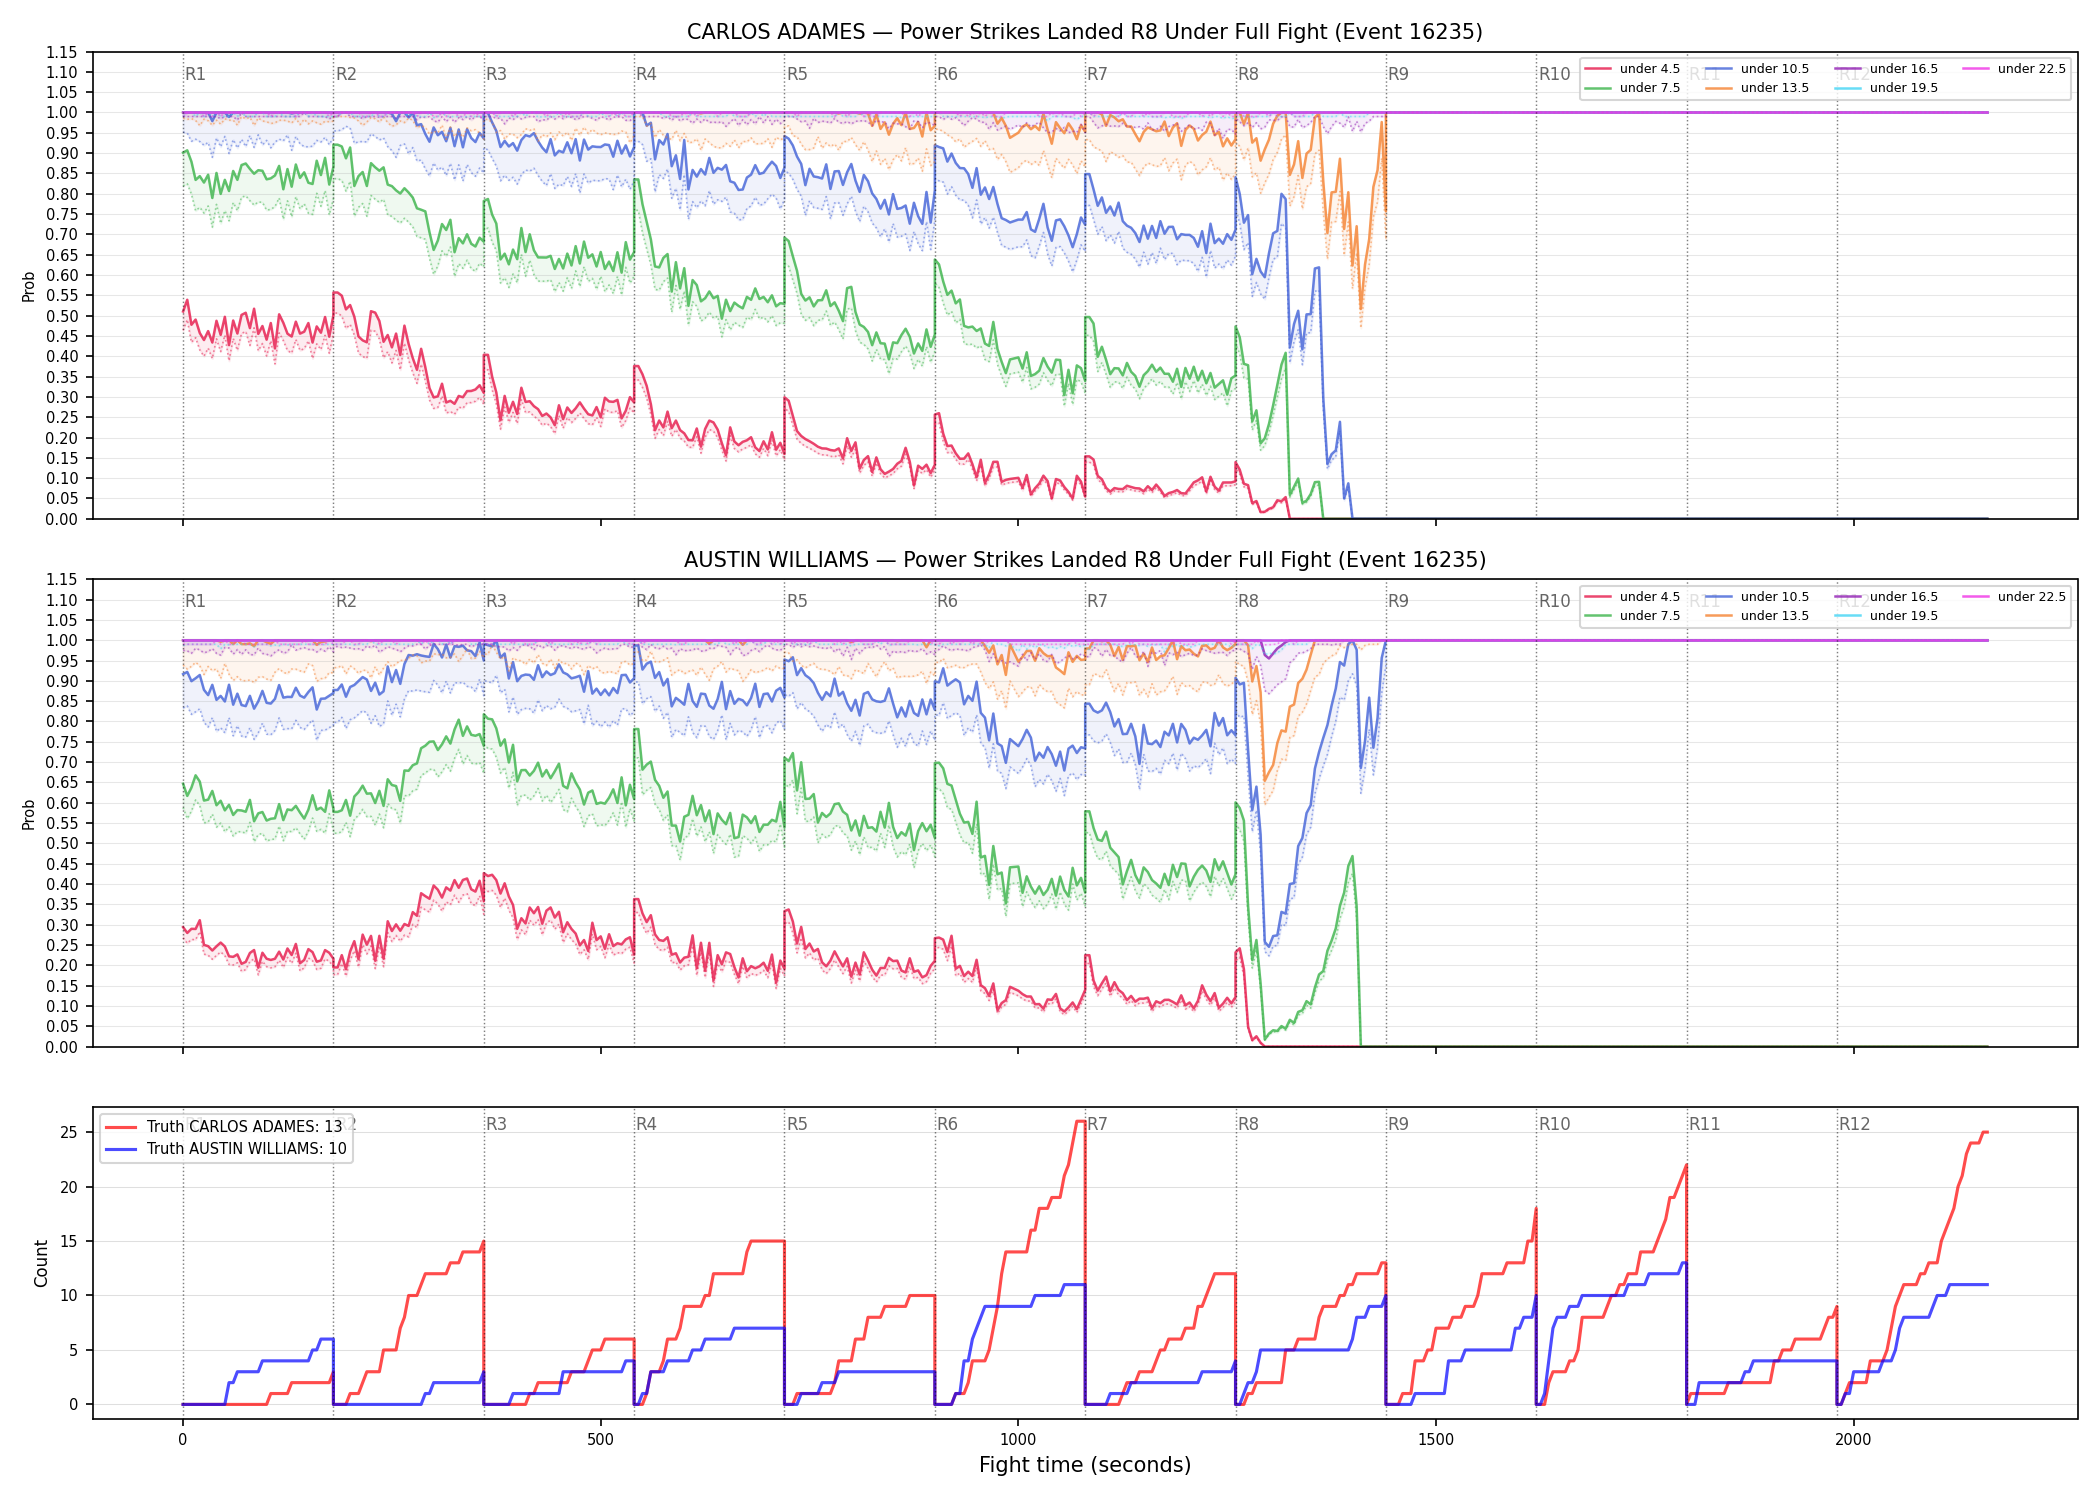Select 'under 10.5' in Austin Williams legend
Viewport: 2100px width, 1500px height.
tap(1774, 597)
